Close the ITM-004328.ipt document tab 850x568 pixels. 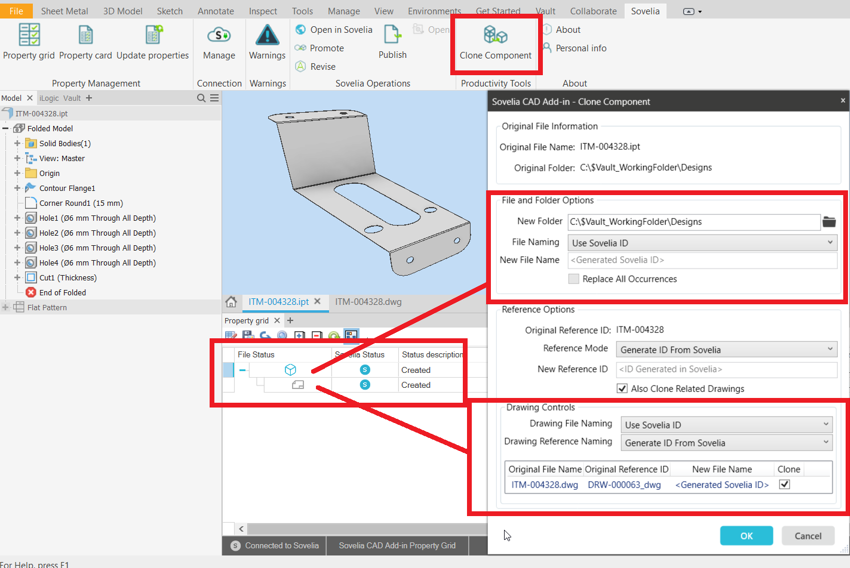coord(318,301)
